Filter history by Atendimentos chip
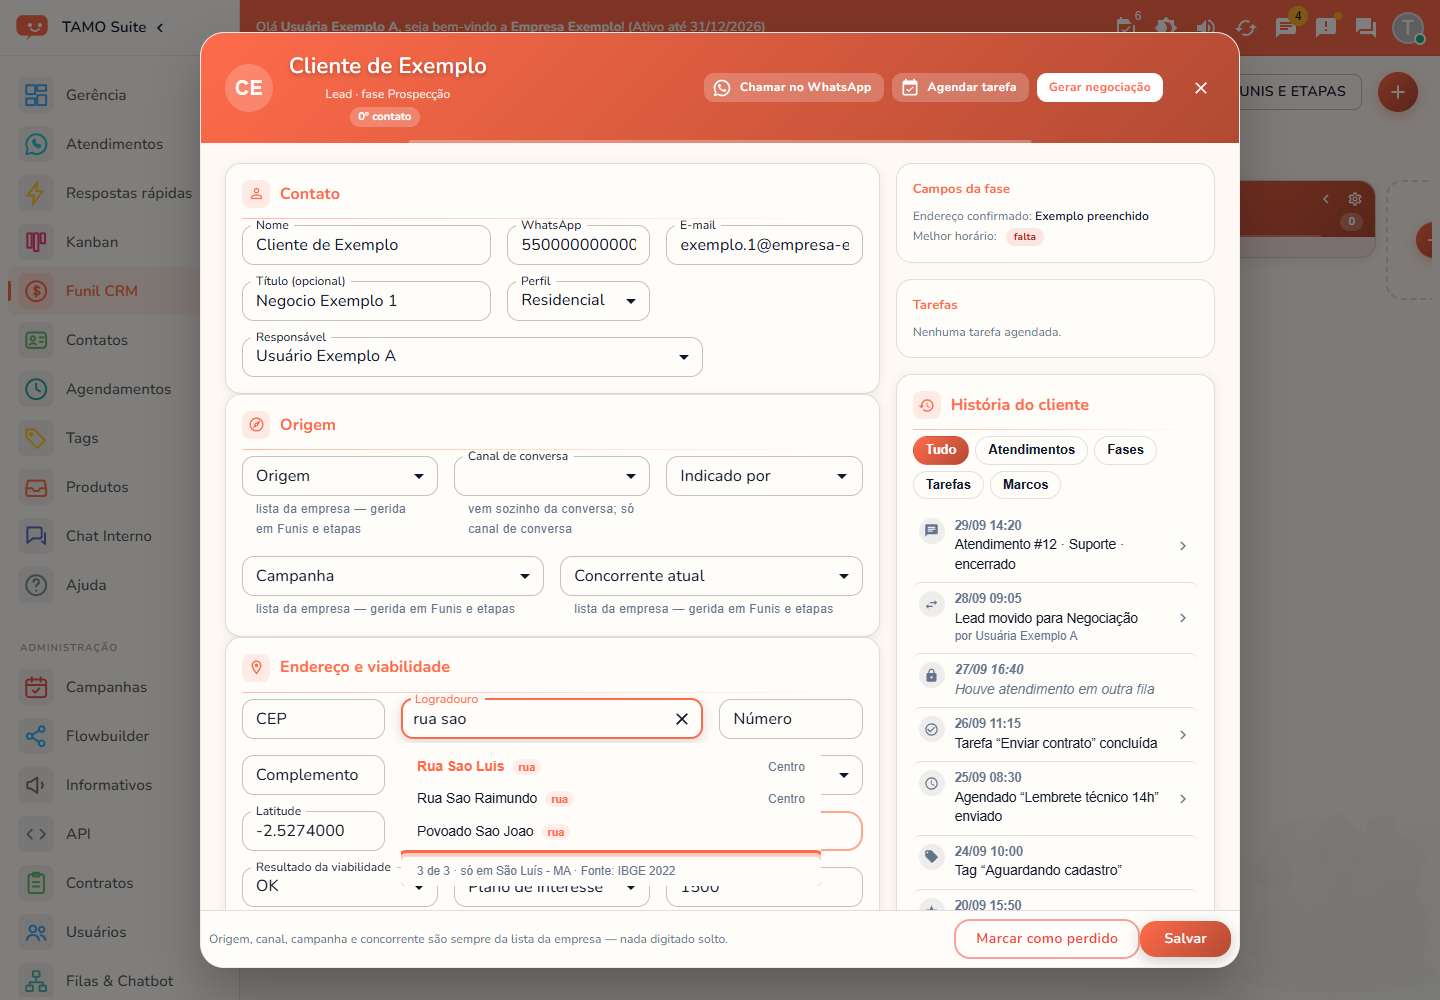1440x1000 pixels. [x=1031, y=450]
